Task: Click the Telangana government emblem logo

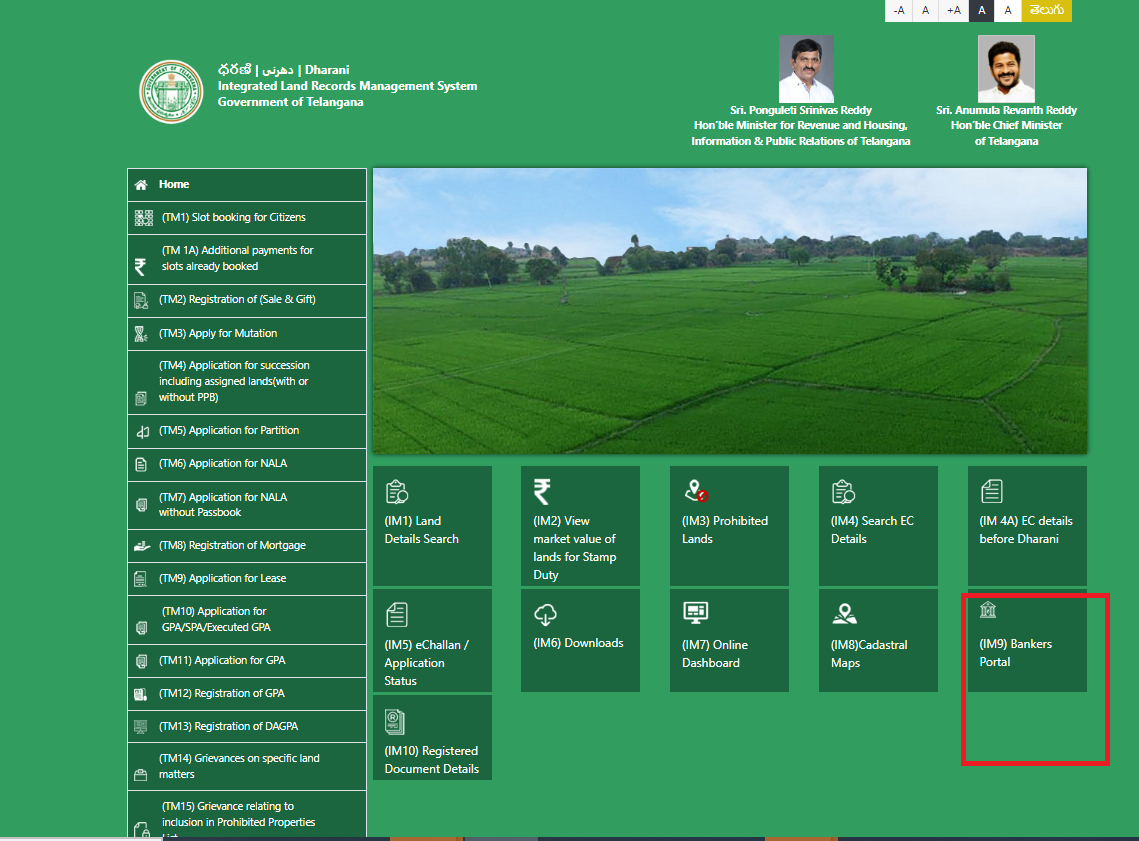Action: click(171, 92)
